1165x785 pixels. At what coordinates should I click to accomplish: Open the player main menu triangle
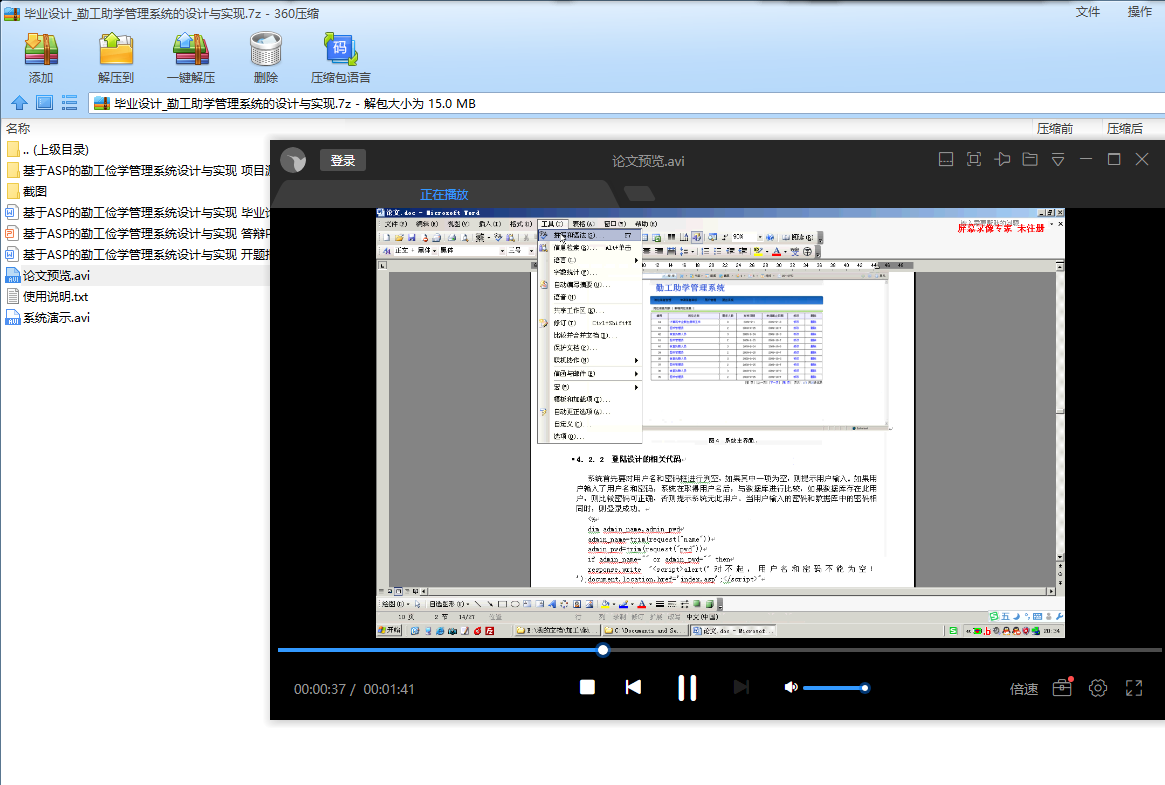pos(1058,160)
